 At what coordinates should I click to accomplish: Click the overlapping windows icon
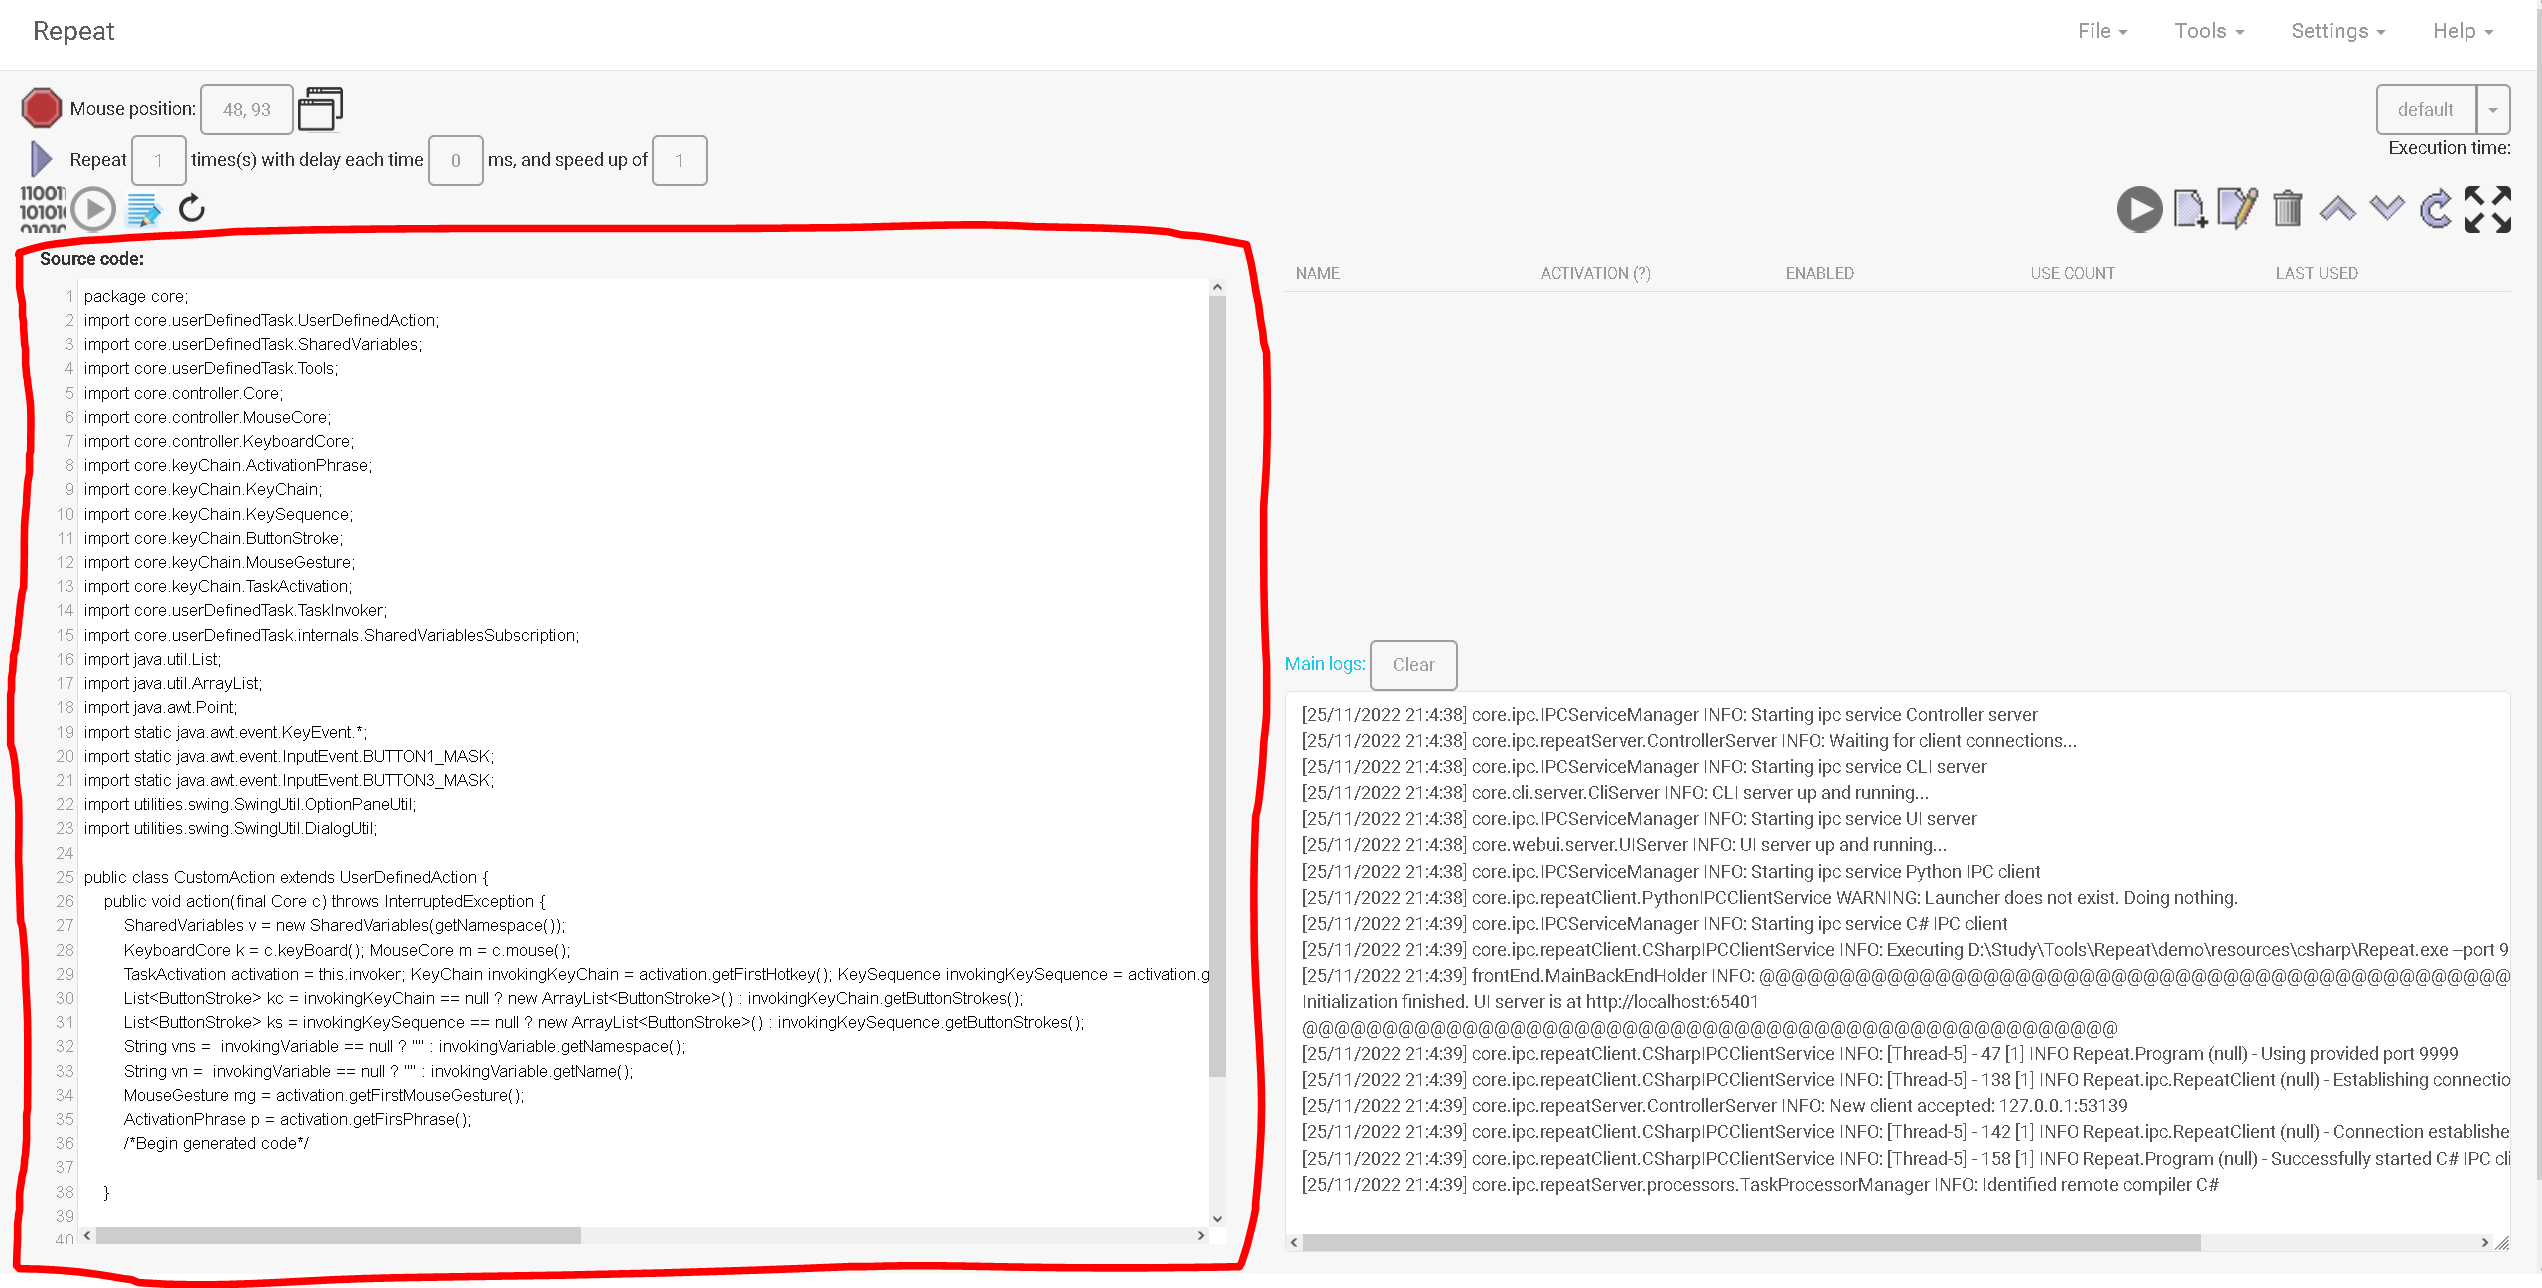click(320, 108)
